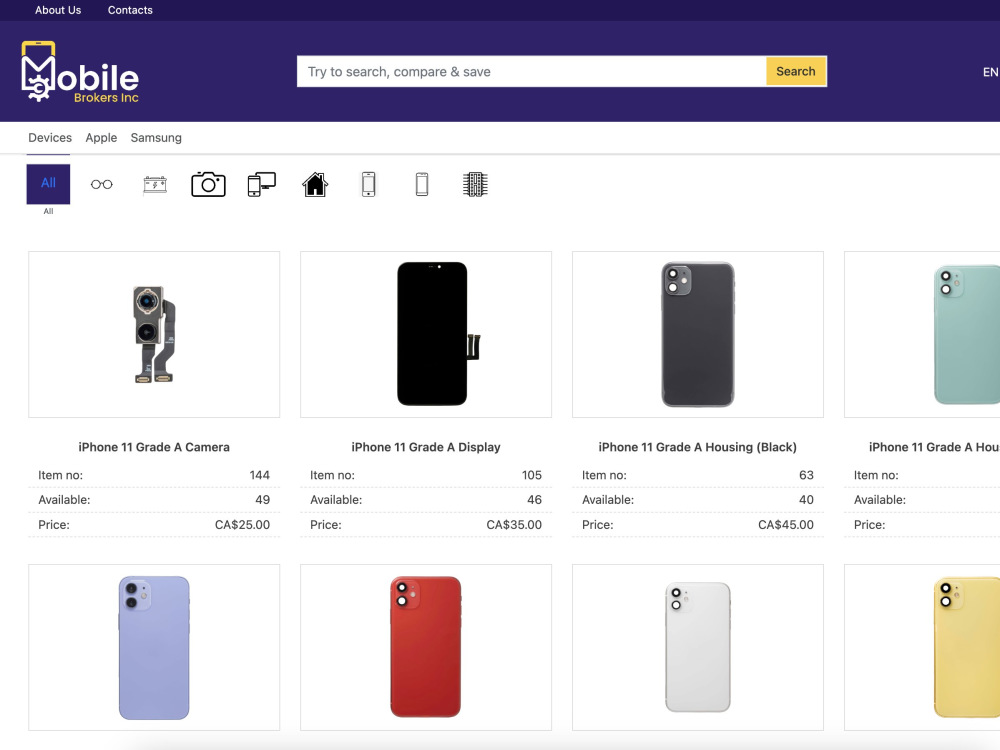Filter by housing house icon
The height and width of the screenshot is (750, 1000).
[315, 184]
